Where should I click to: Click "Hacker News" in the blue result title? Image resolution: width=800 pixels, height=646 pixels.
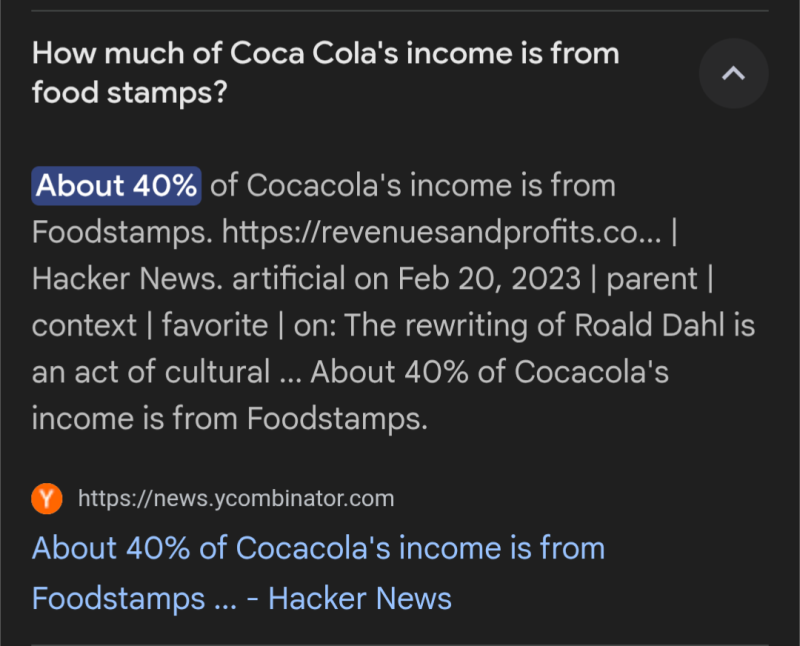360,598
